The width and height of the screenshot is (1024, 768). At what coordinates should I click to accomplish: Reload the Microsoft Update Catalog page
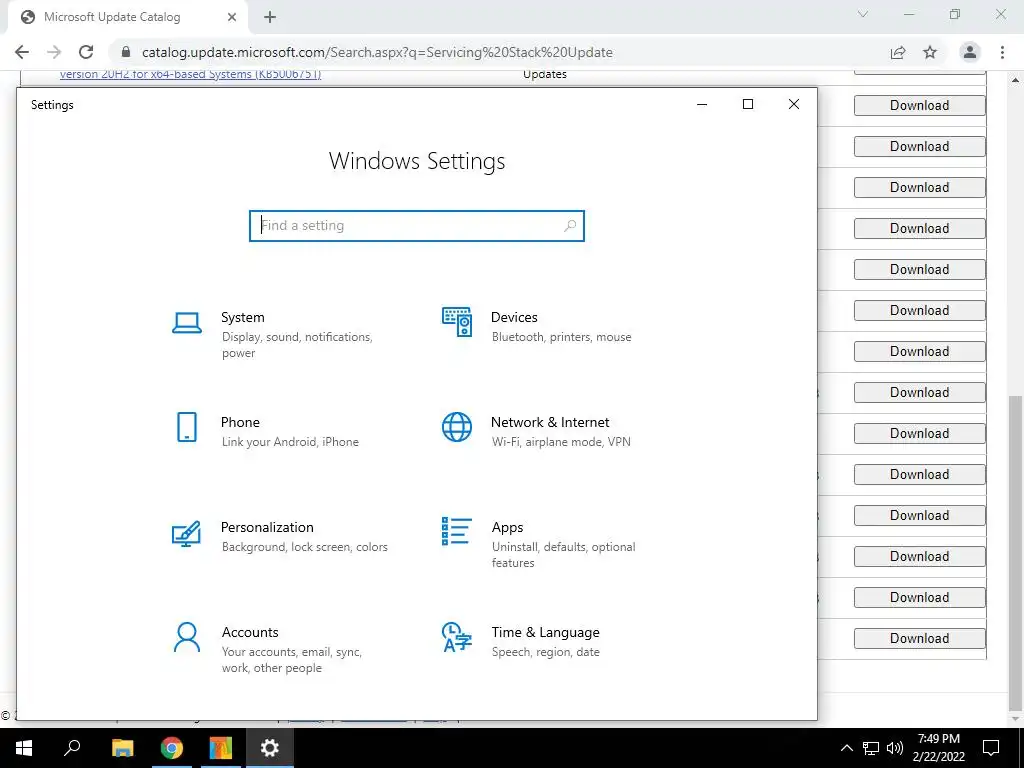pos(86,52)
